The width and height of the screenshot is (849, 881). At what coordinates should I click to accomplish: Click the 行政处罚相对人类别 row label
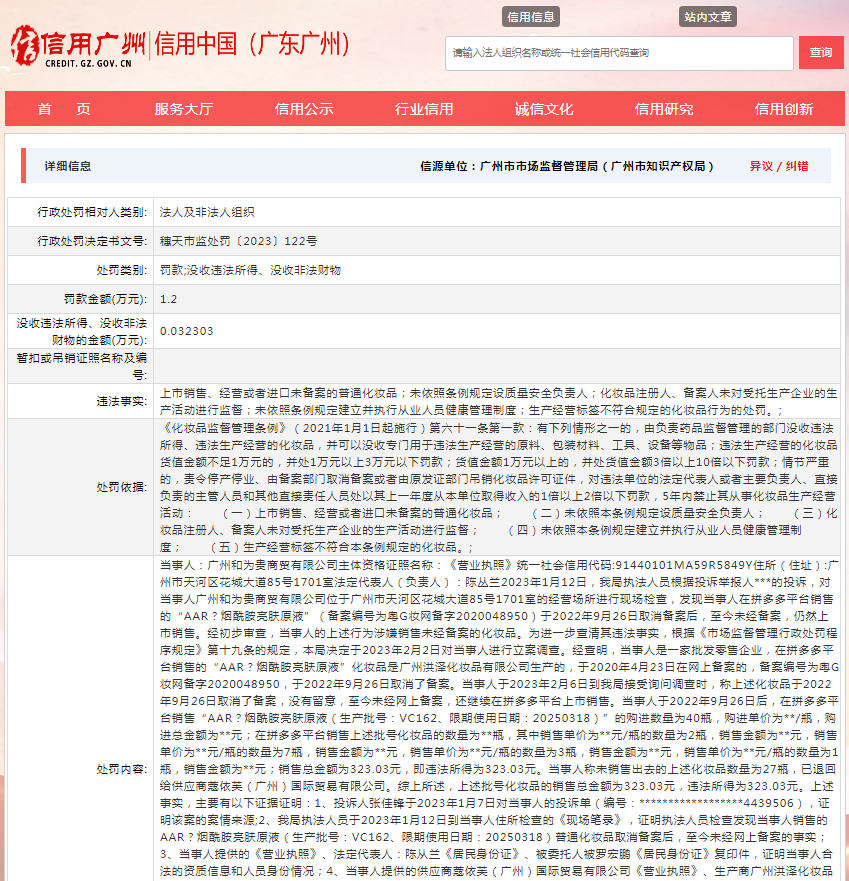(x=92, y=212)
